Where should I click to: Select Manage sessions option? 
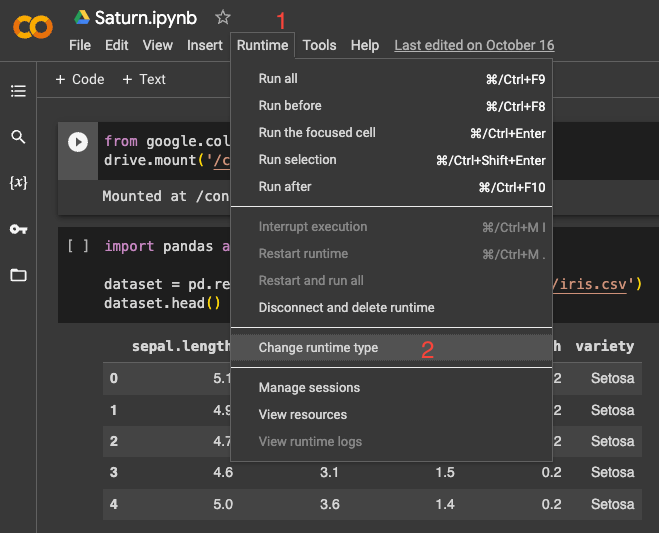click(x=309, y=388)
